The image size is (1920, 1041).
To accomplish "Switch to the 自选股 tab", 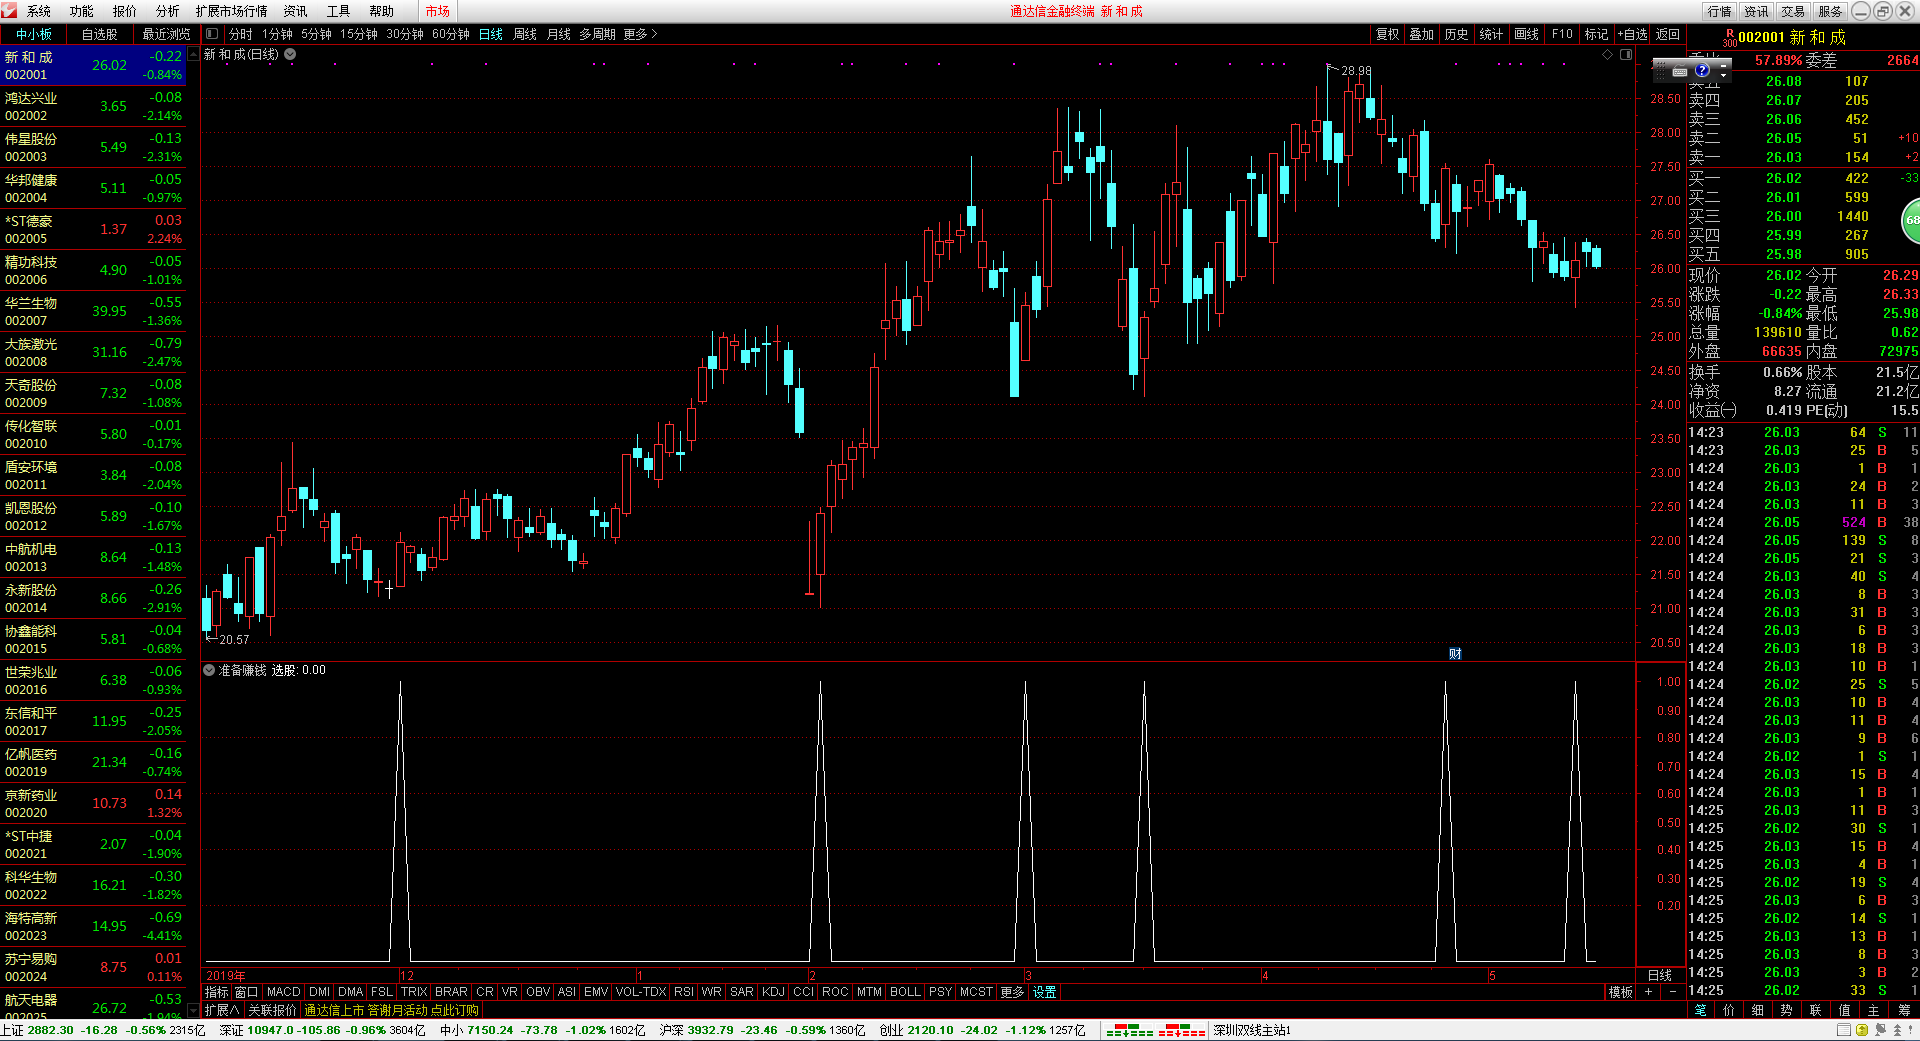I will (99, 34).
